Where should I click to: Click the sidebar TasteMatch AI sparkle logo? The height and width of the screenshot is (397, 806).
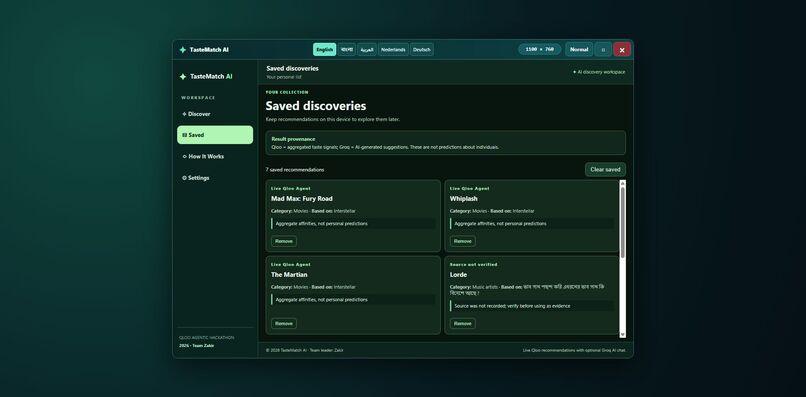(182, 77)
